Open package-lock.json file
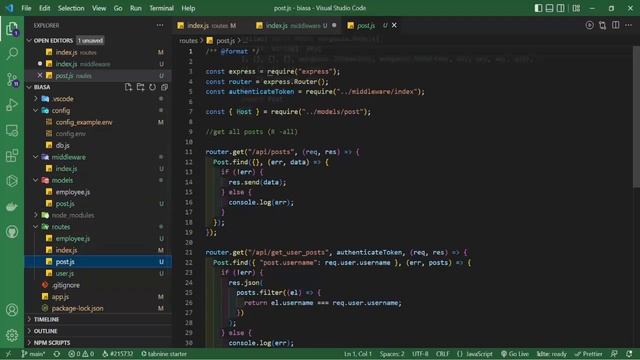 (x=78, y=308)
